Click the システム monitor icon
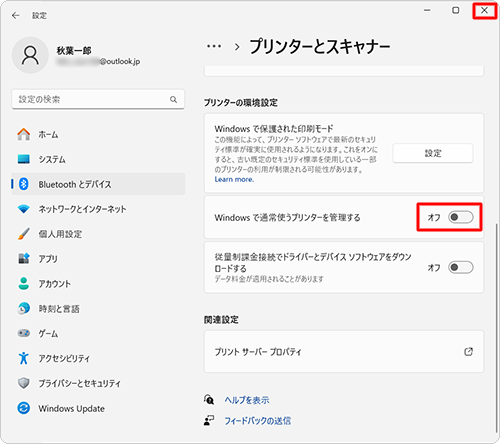The width and height of the screenshot is (500, 444). (x=24, y=159)
